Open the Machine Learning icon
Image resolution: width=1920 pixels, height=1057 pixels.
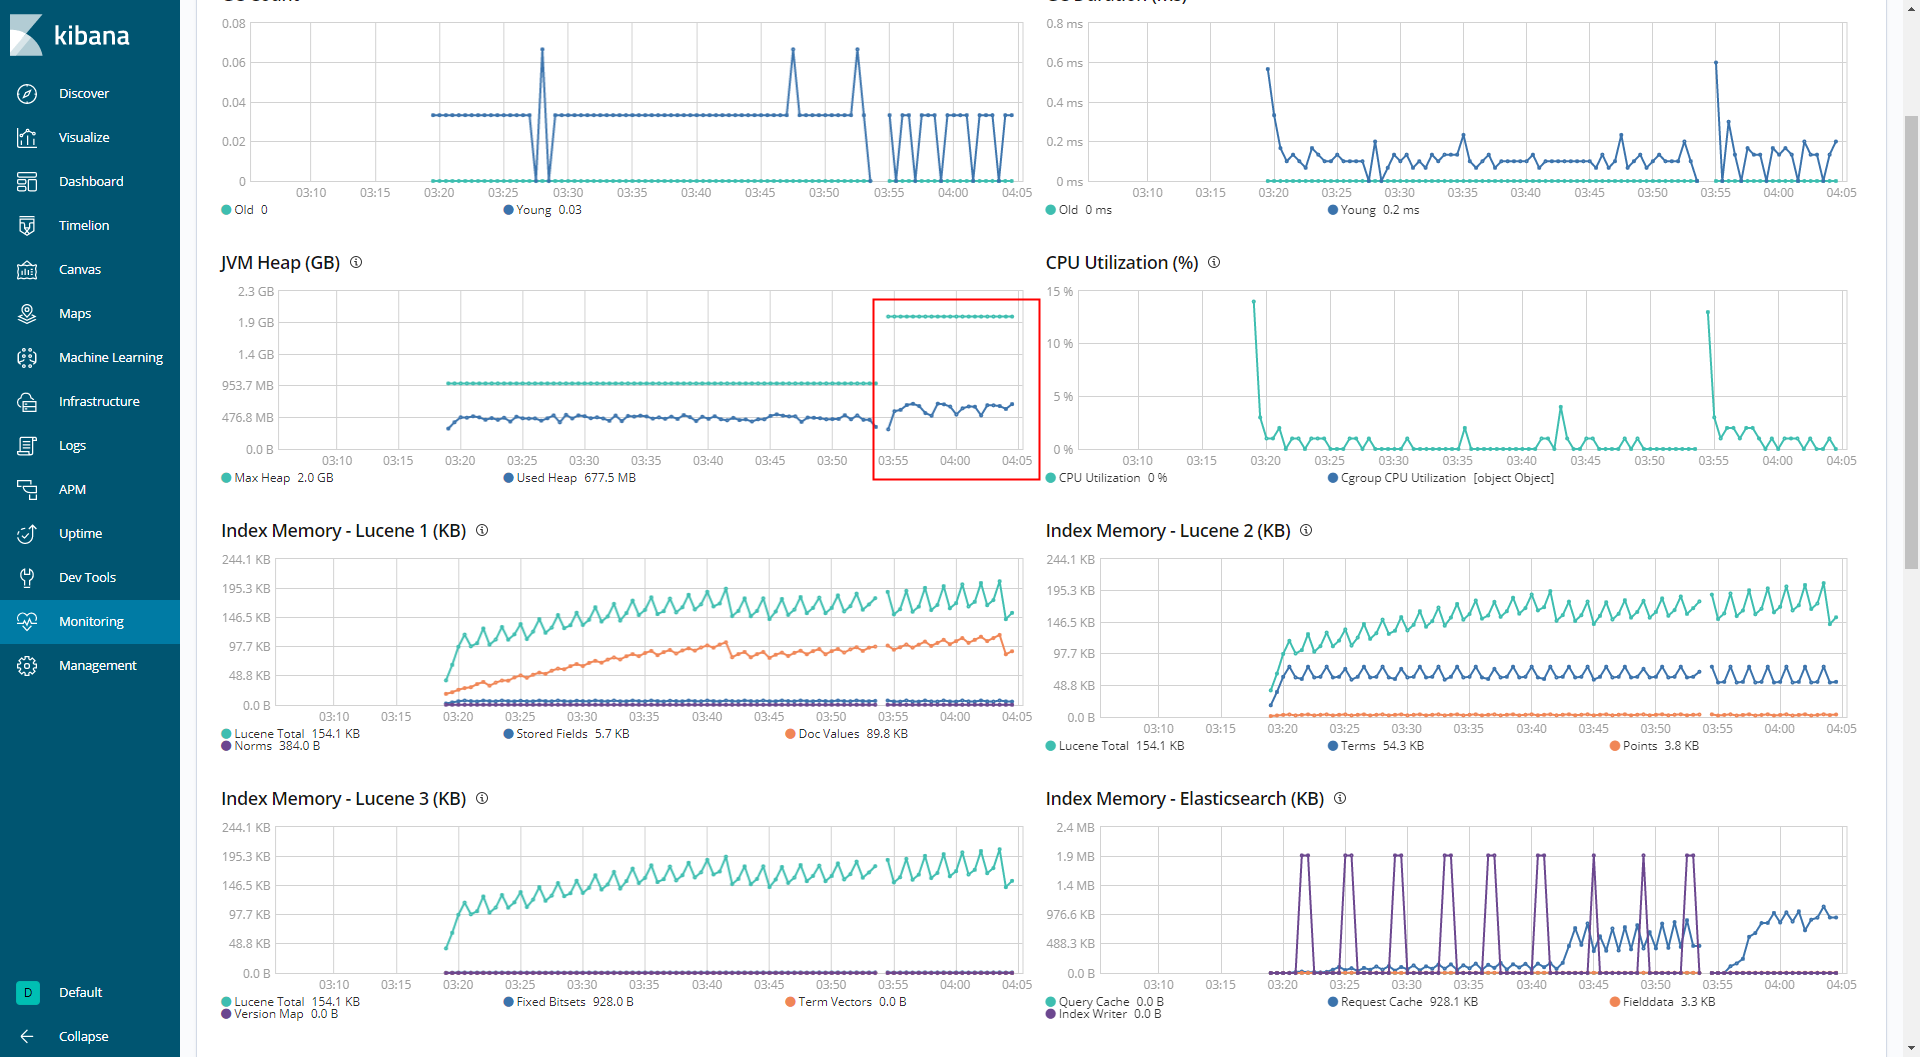click(x=27, y=357)
